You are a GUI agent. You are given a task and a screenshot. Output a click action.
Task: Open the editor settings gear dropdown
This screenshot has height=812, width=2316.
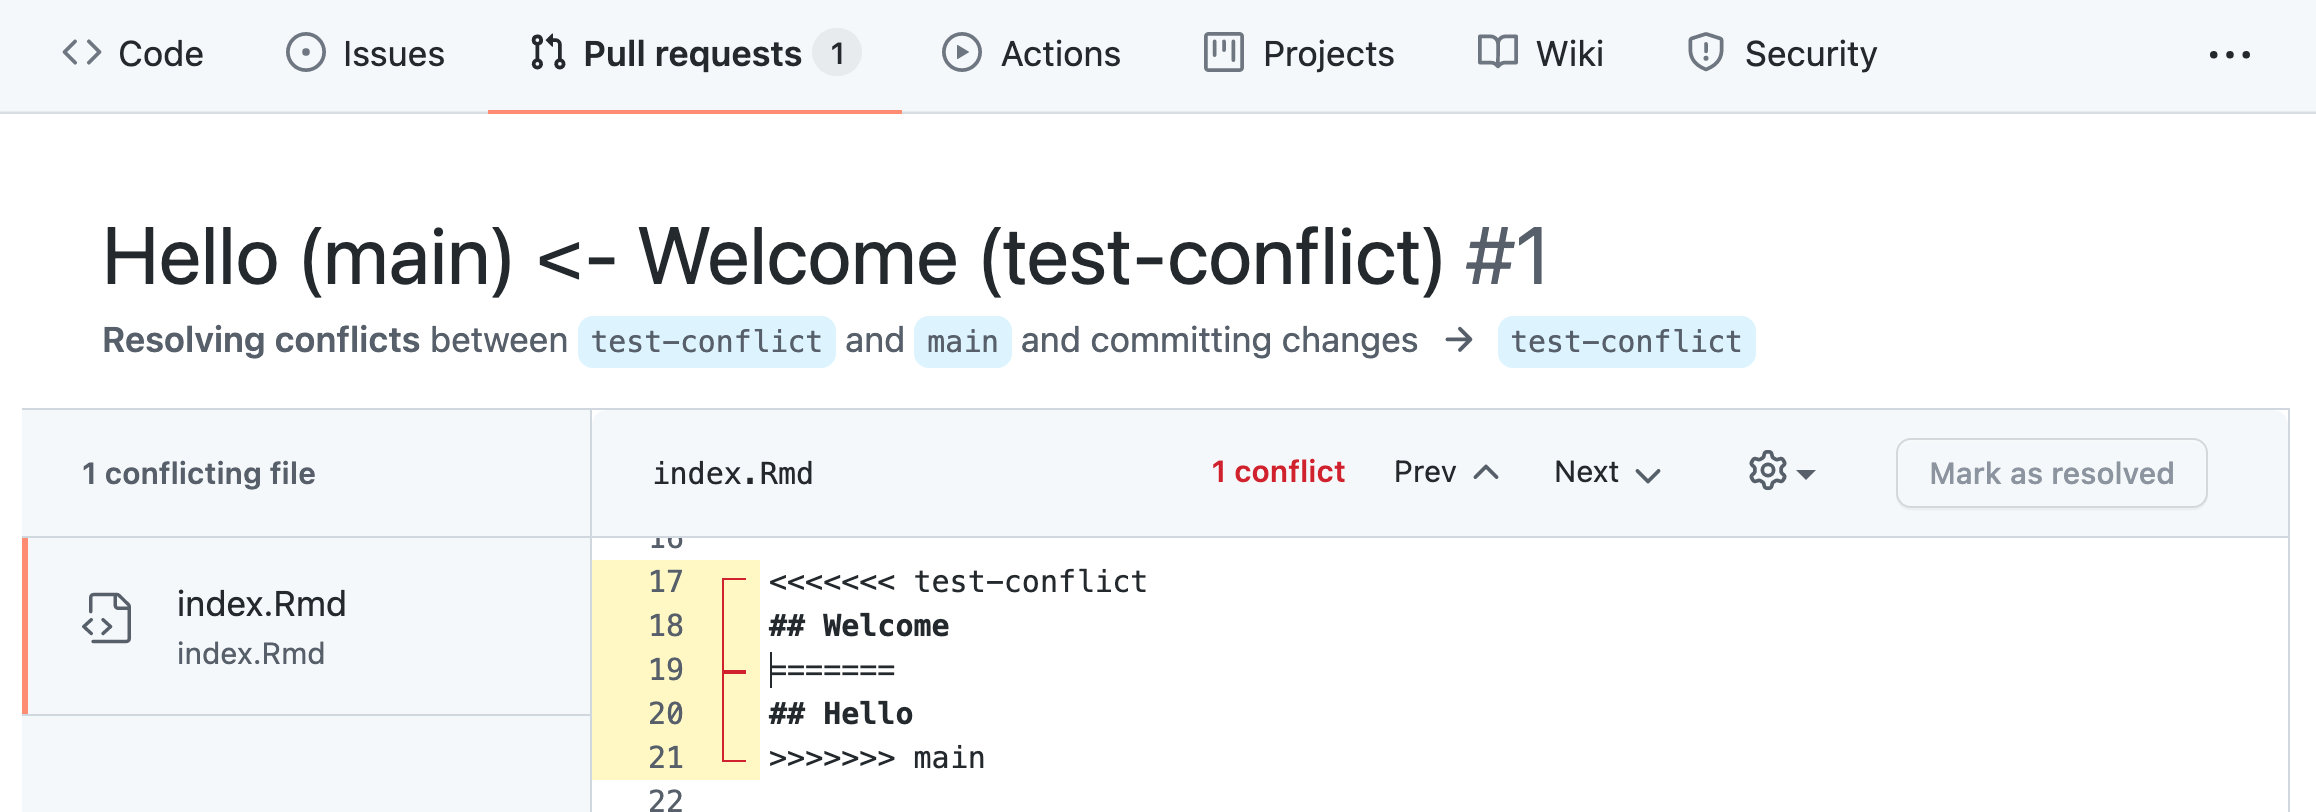point(1781,472)
